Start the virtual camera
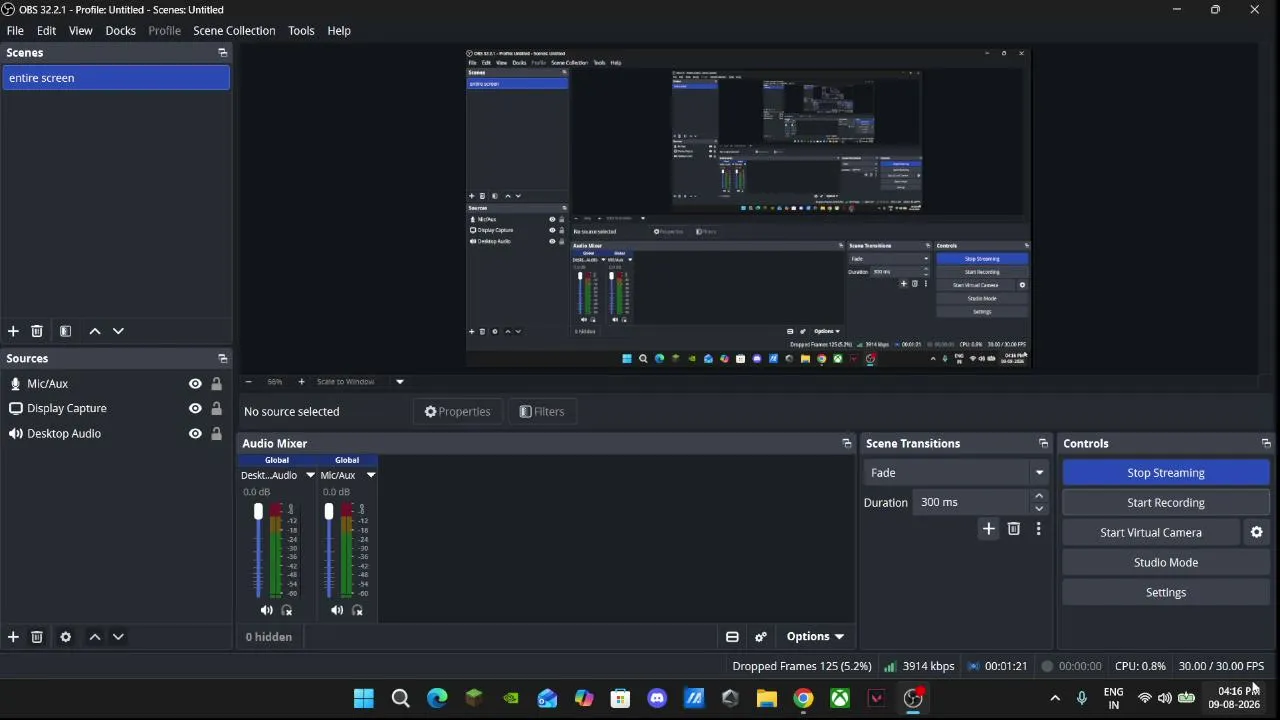Image resolution: width=1280 pixels, height=720 pixels. 1151,533
